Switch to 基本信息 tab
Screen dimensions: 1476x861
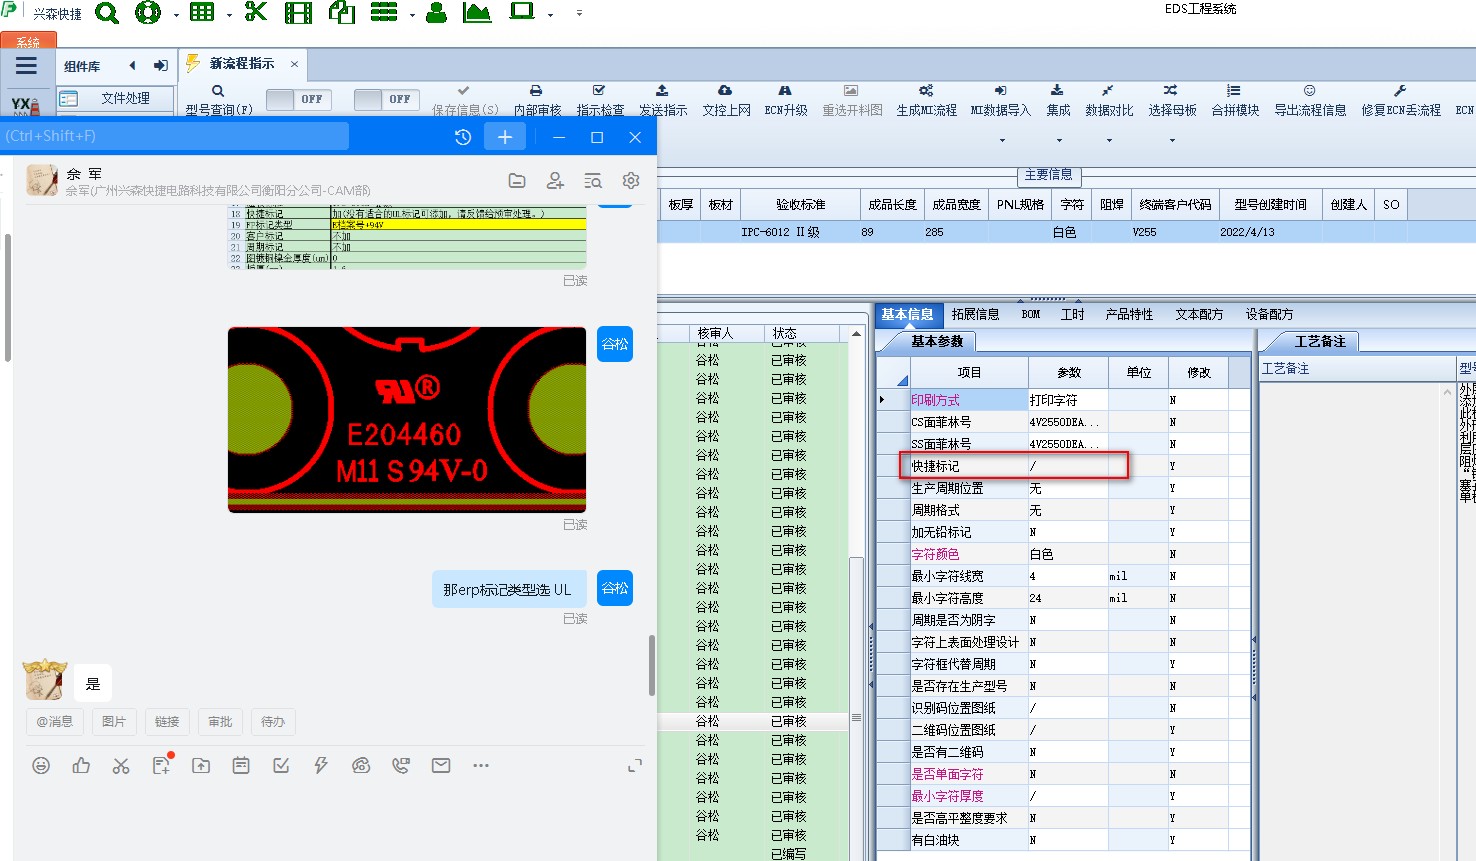click(x=907, y=314)
